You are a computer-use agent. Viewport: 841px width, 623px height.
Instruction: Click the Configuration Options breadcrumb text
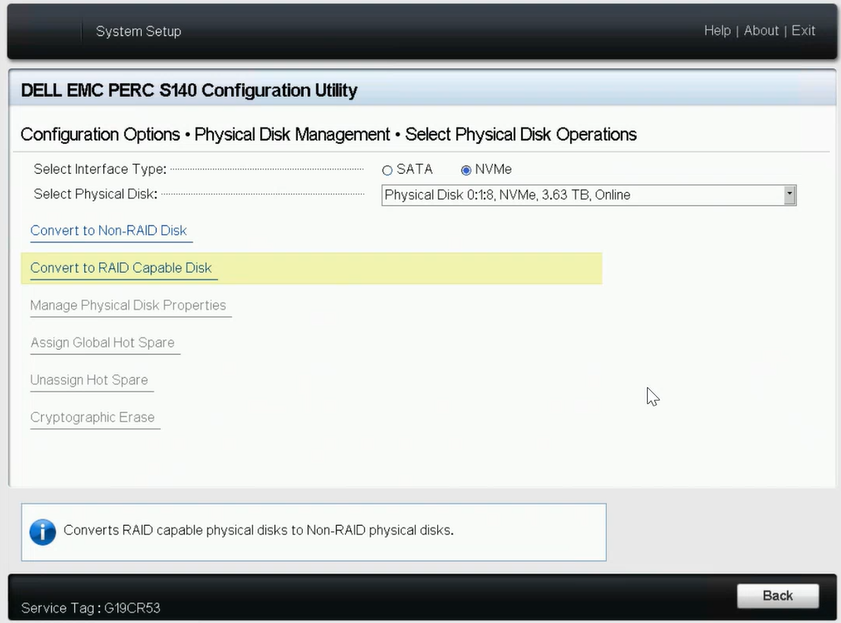pos(100,134)
